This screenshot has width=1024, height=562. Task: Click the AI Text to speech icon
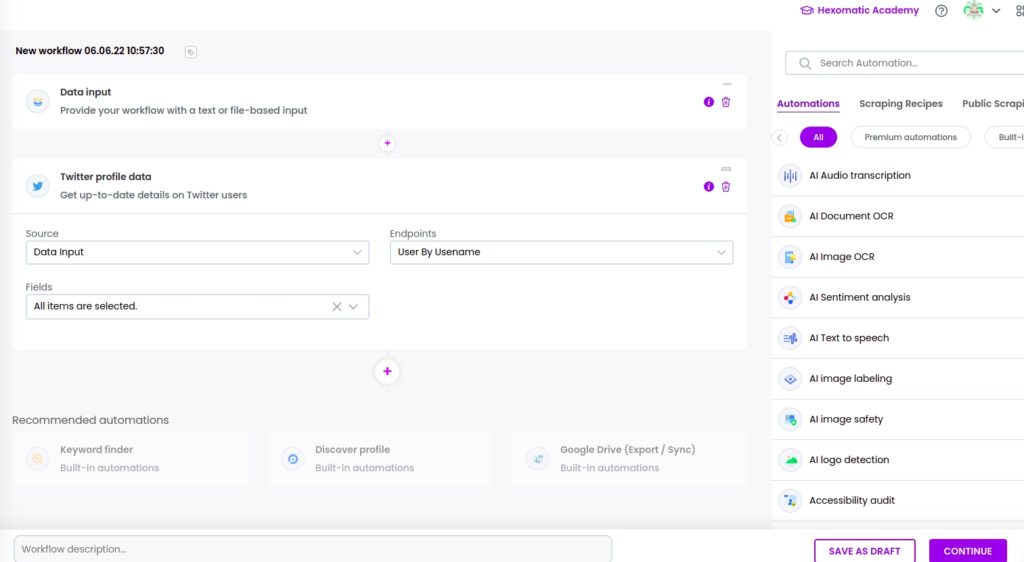790,338
